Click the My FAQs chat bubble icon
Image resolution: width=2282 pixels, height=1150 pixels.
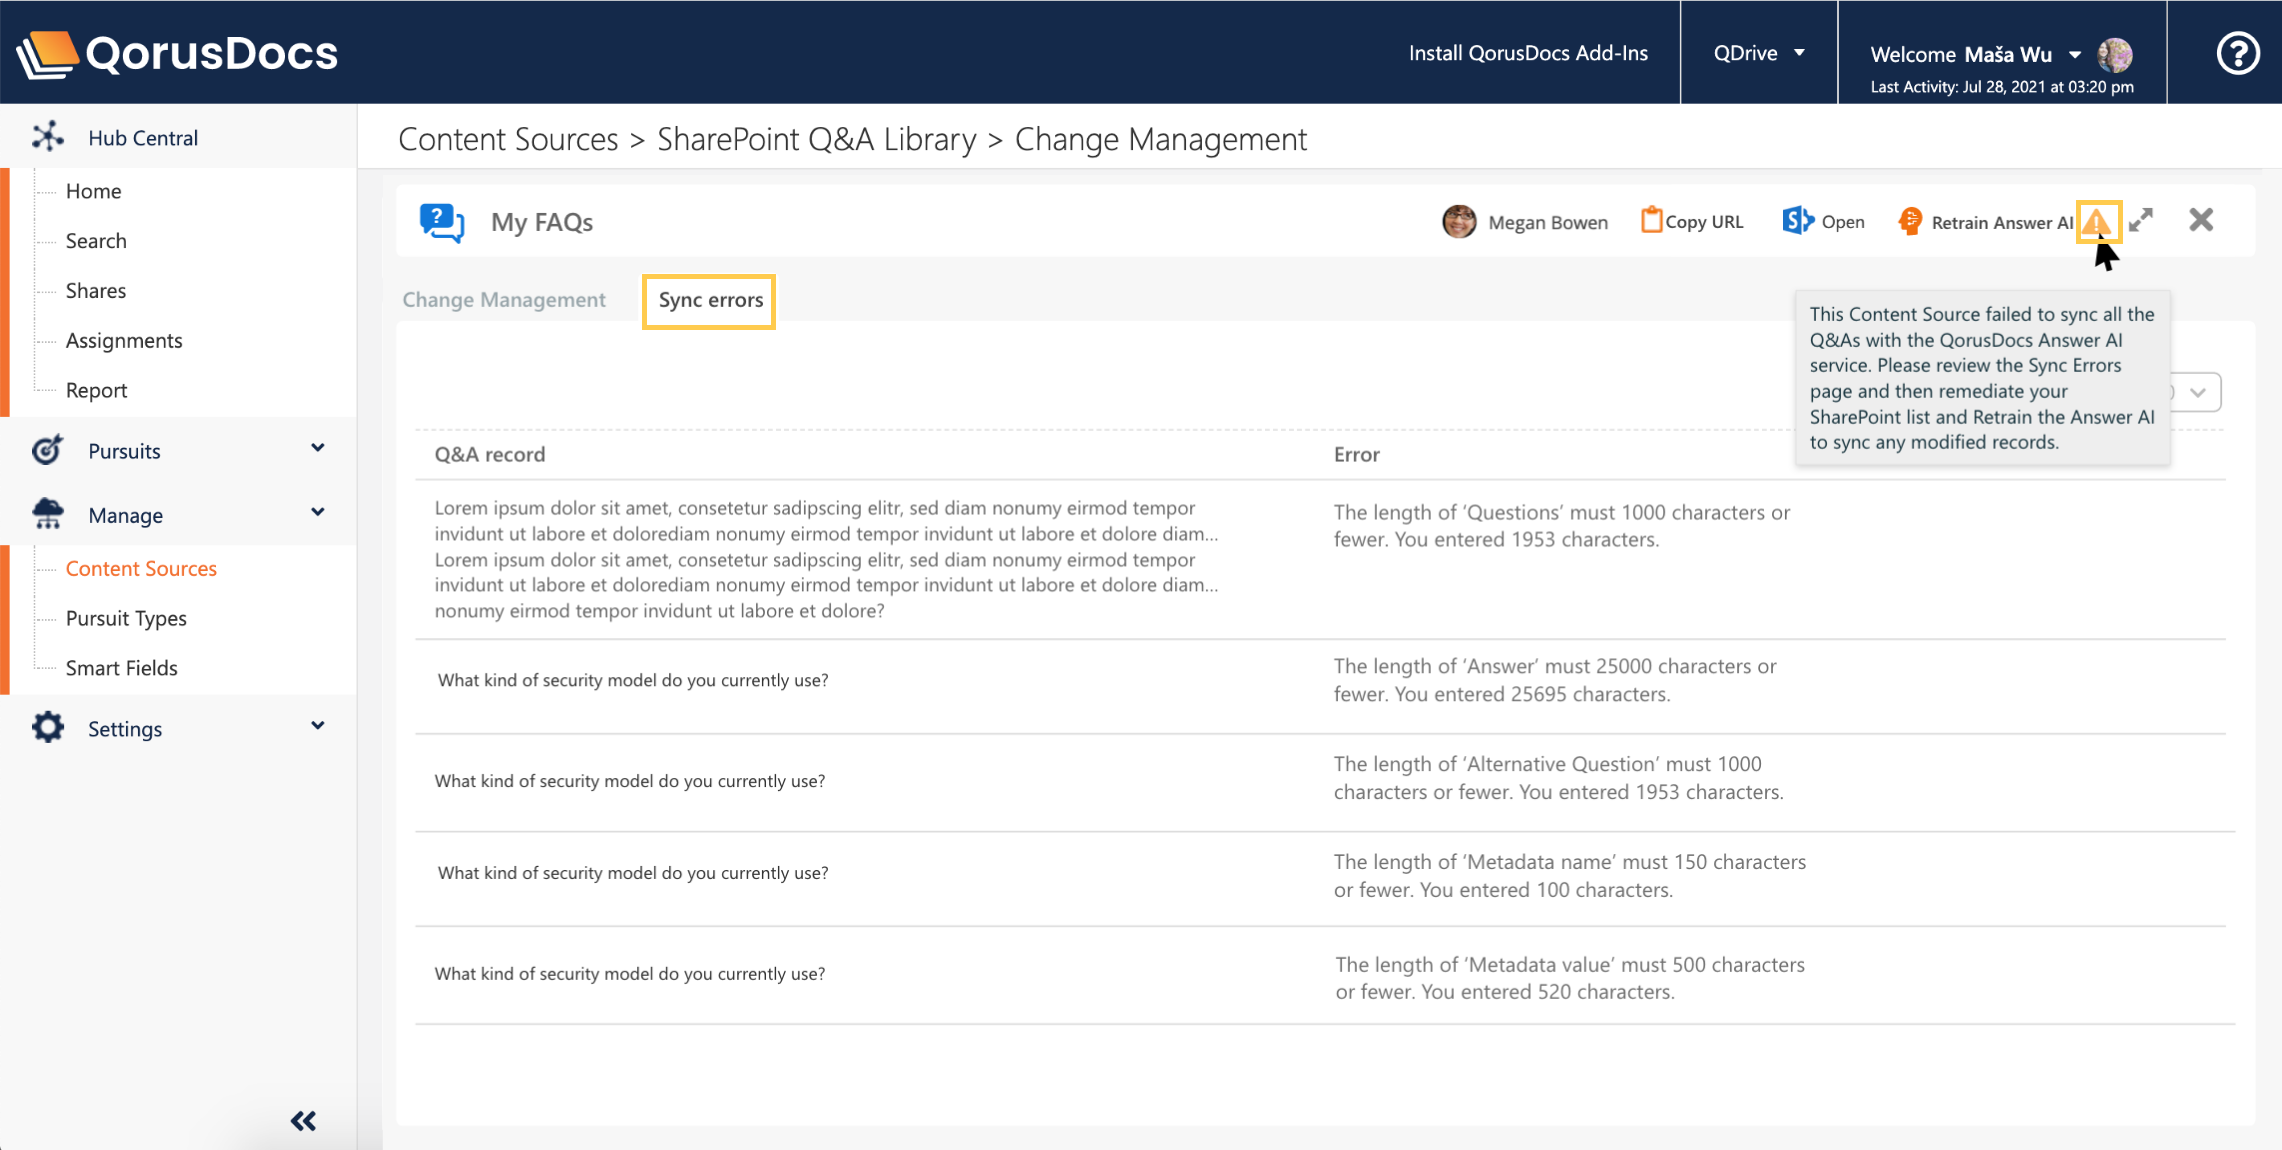pyautogui.click(x=442, y=222)
